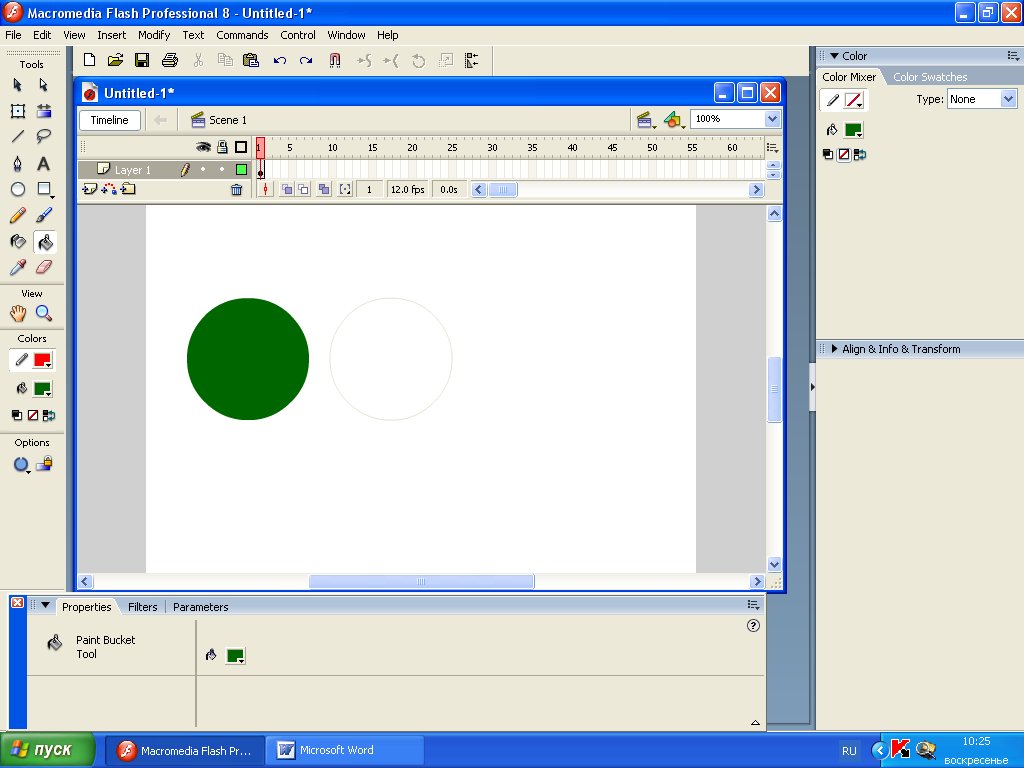Select the Paint Bucket tool
The width and height of the screenshot is (1024, 768).
pos(44,242)
